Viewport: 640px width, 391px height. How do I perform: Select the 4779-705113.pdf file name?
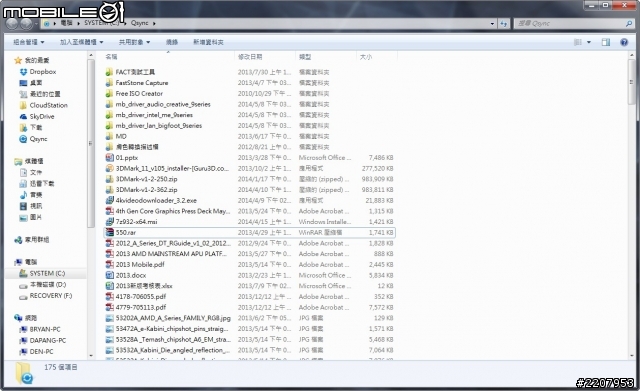coord(141,307)
